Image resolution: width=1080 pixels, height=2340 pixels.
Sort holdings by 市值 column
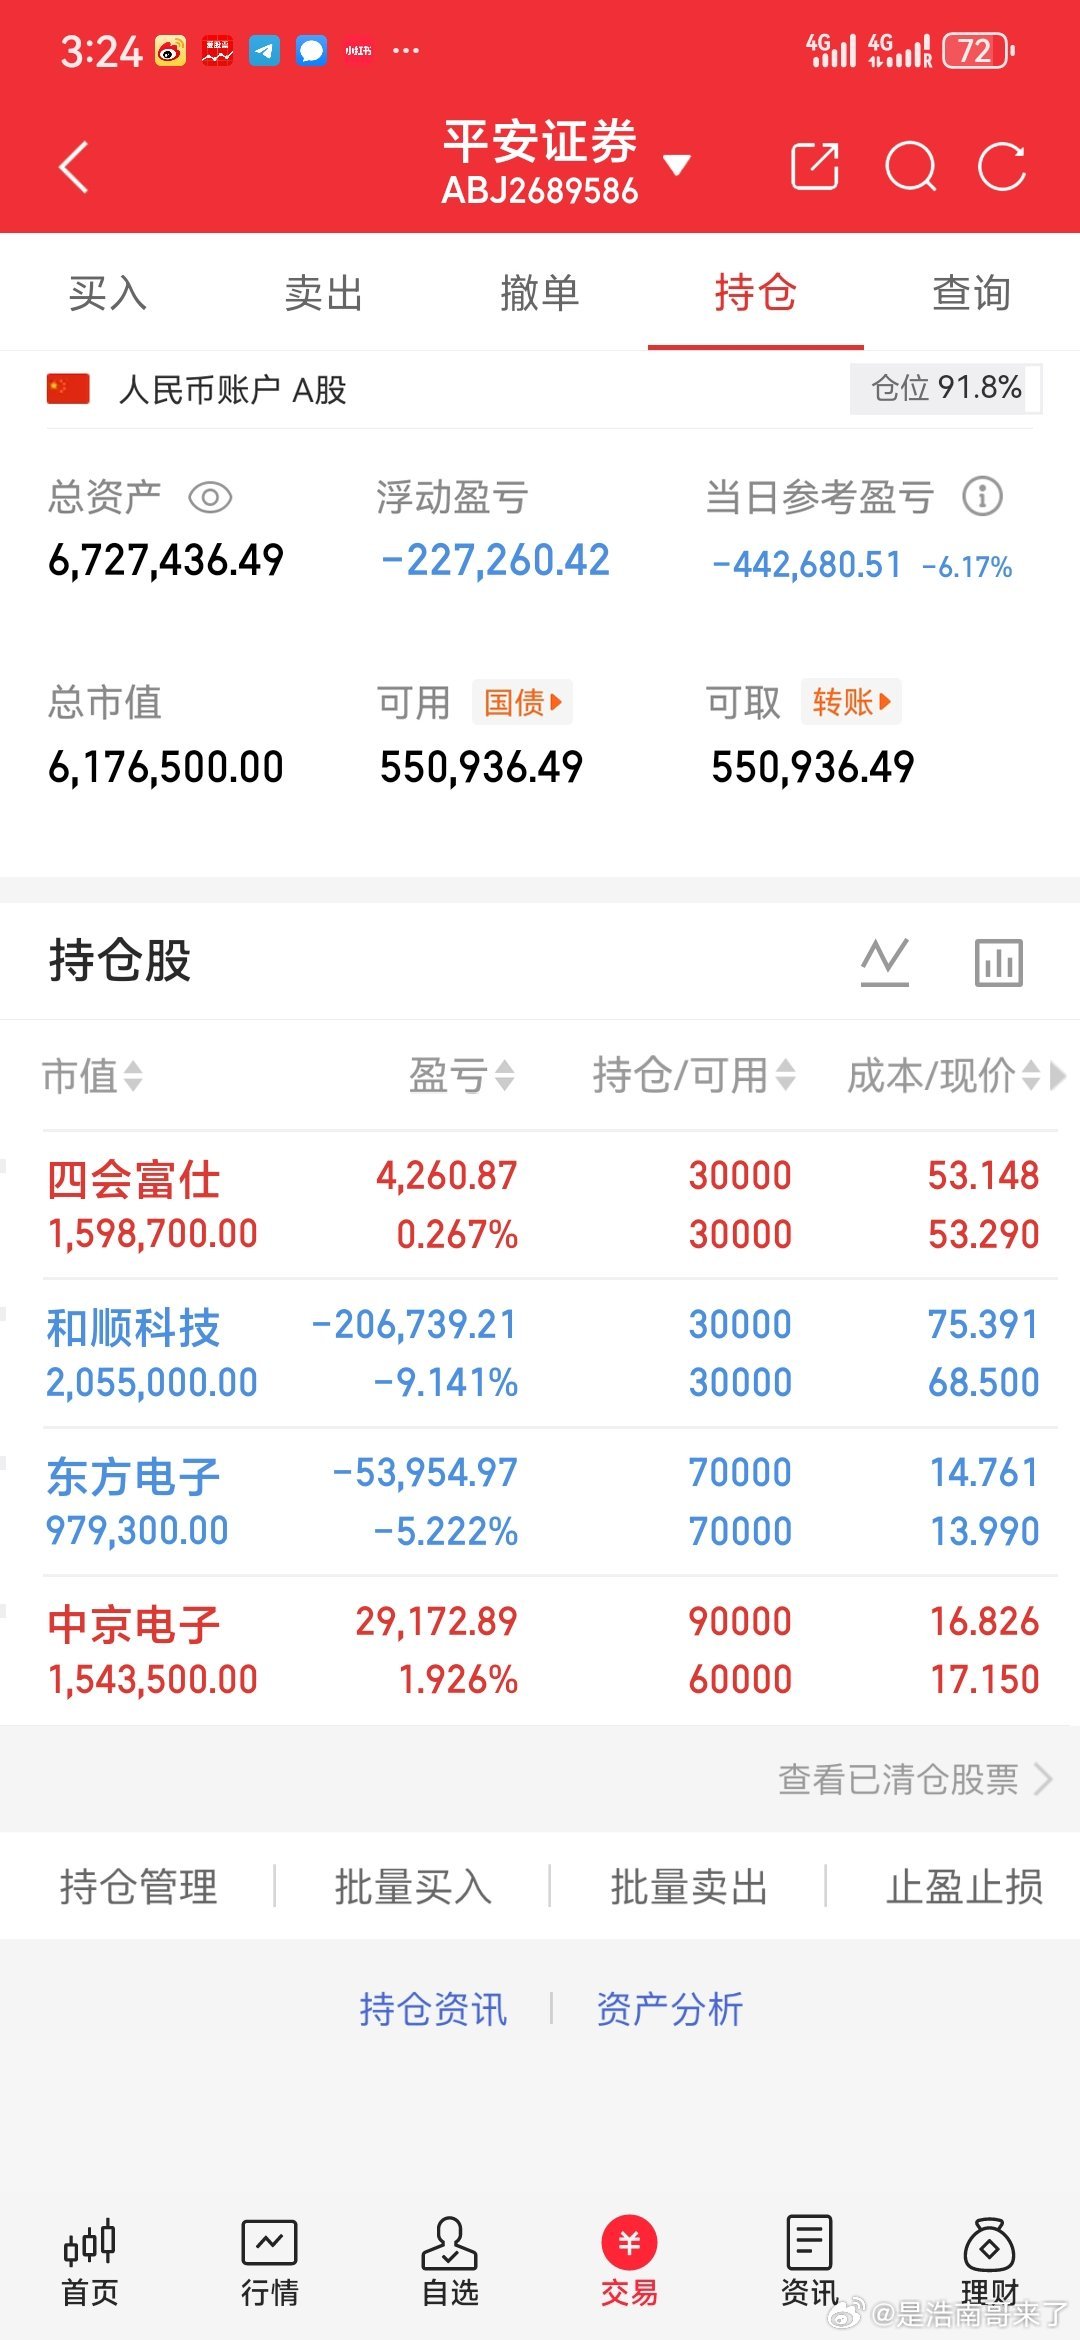click(92, 1076)
